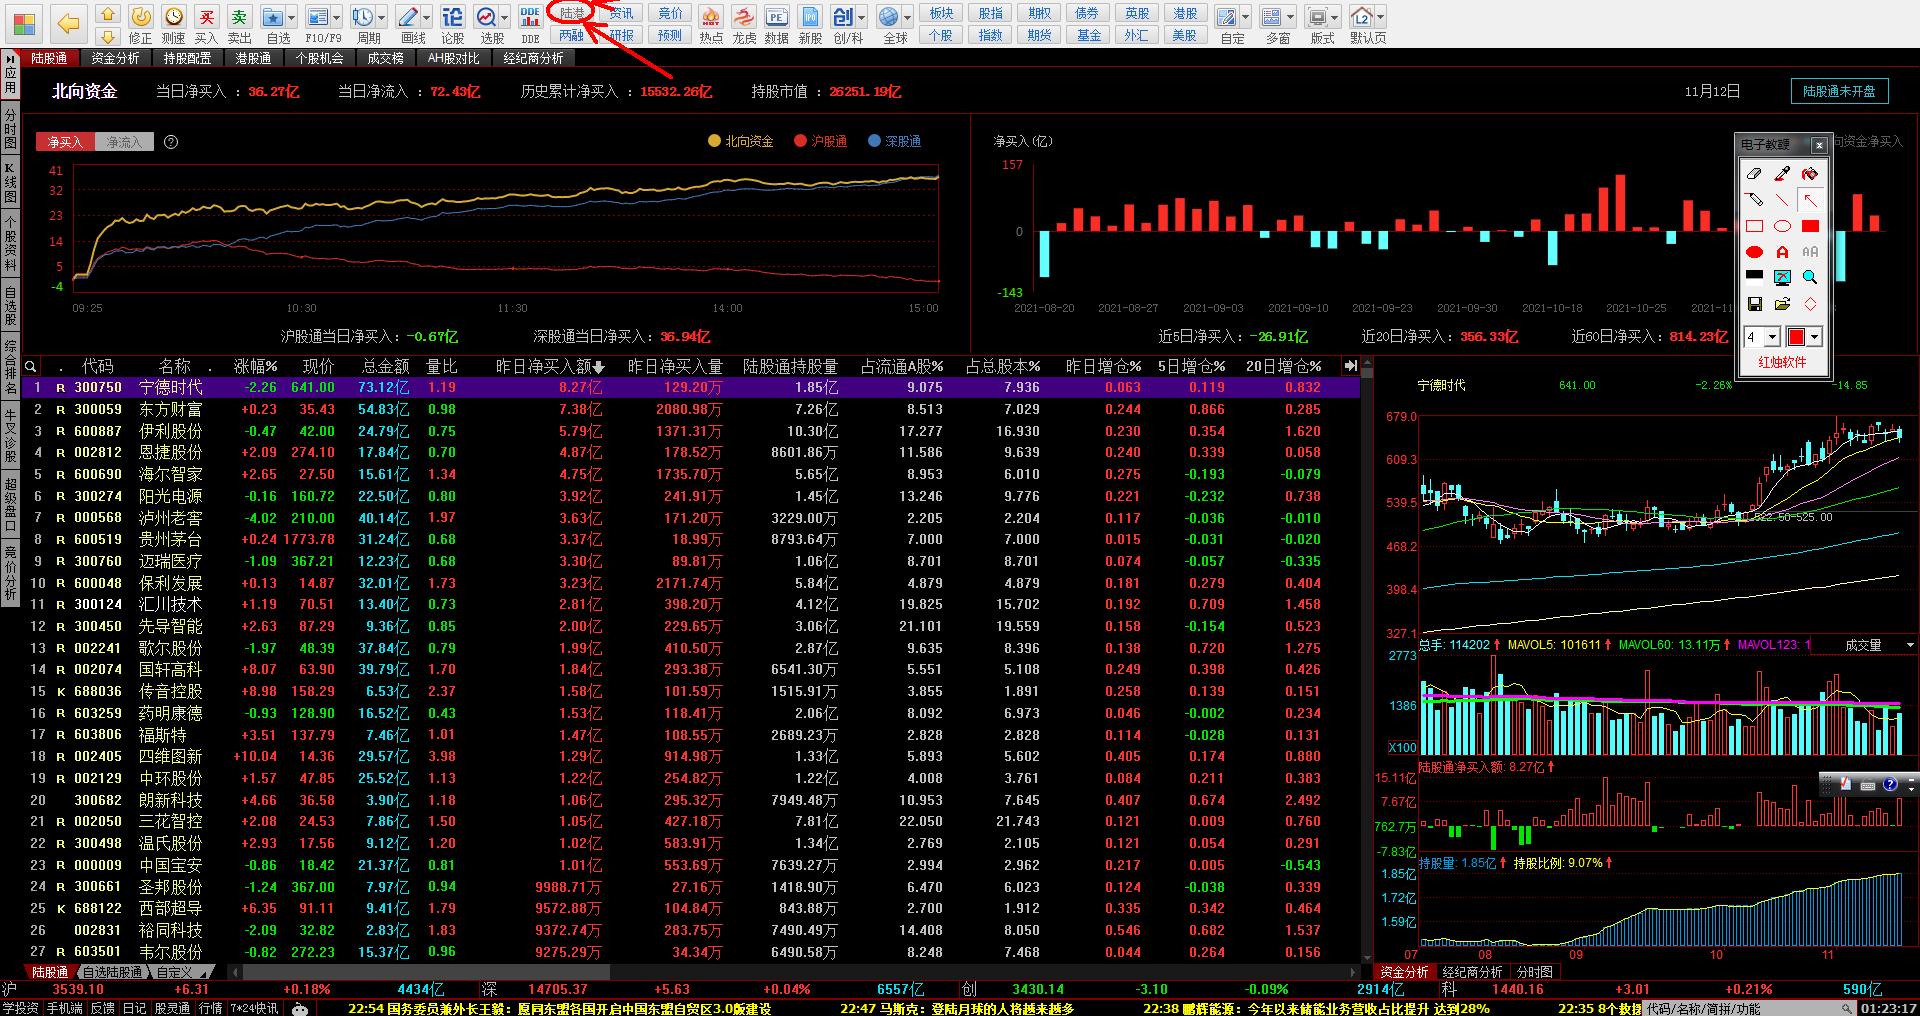Open the 论股 stock discussion icon

(x=453, y=17)
